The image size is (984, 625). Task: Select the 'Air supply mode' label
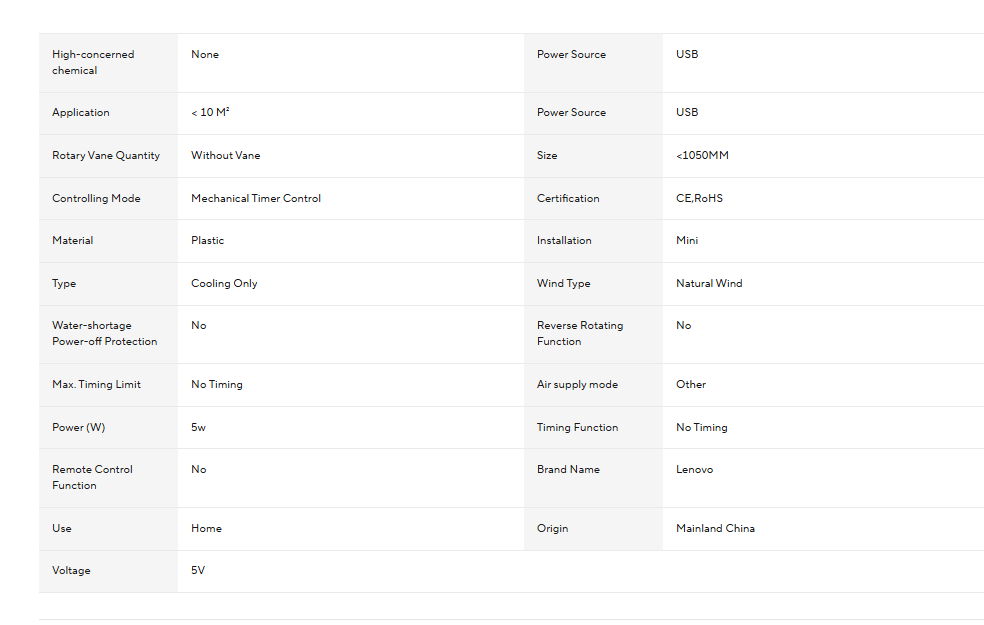[577, 385]
